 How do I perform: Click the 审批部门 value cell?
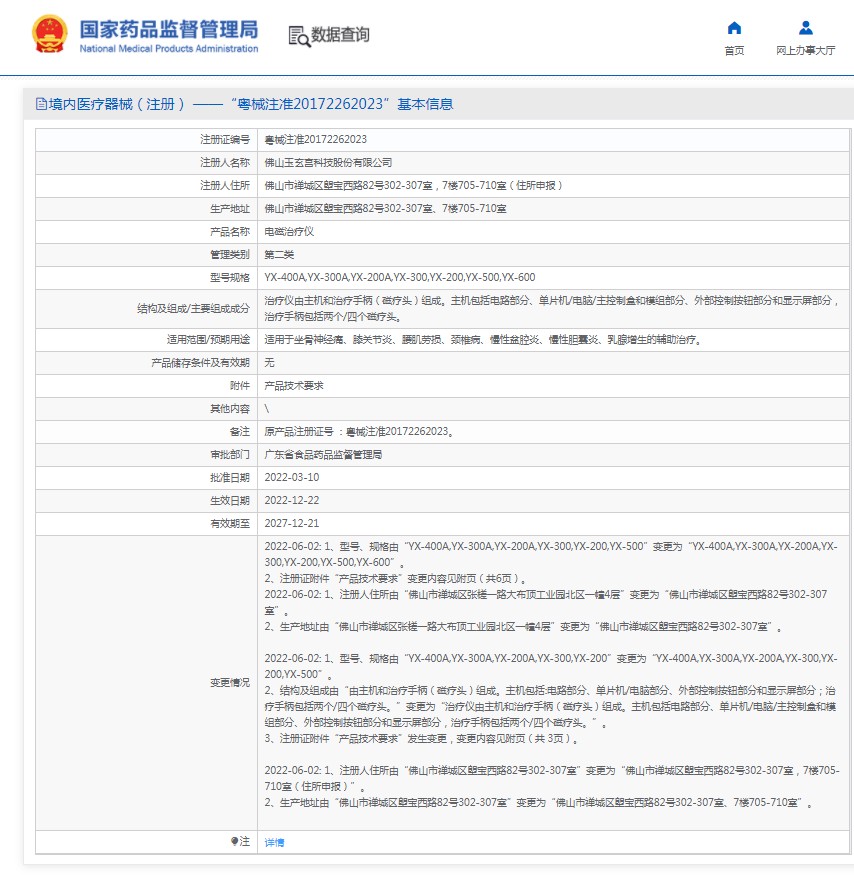(x=554, y=455)
